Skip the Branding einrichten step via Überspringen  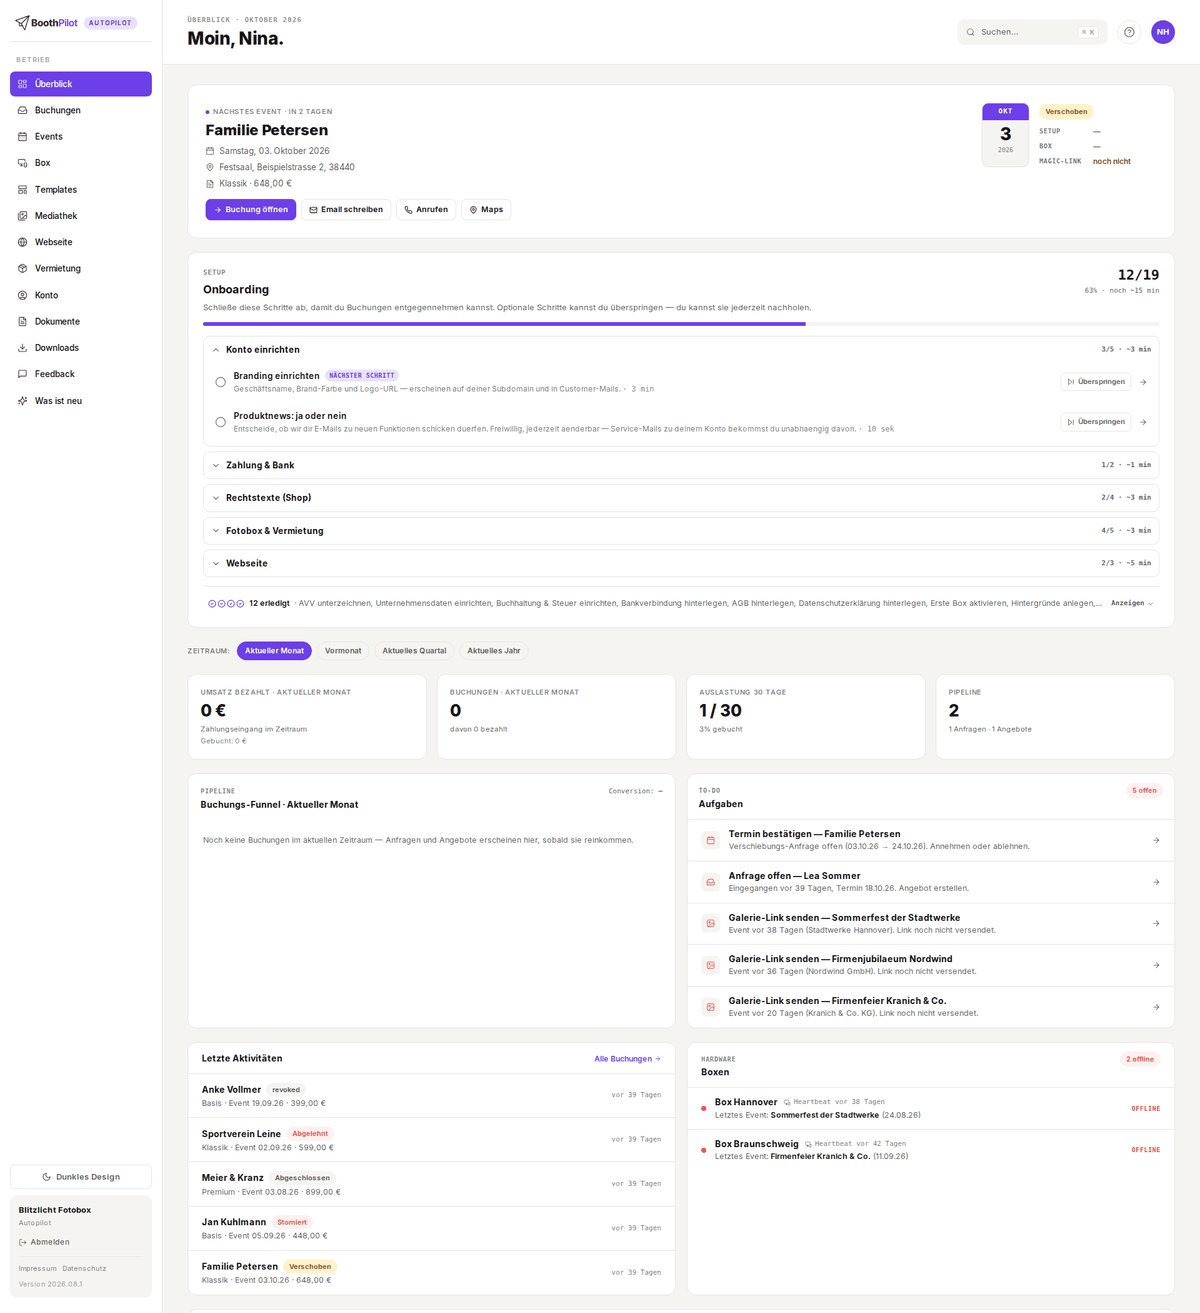point(1096,382)
